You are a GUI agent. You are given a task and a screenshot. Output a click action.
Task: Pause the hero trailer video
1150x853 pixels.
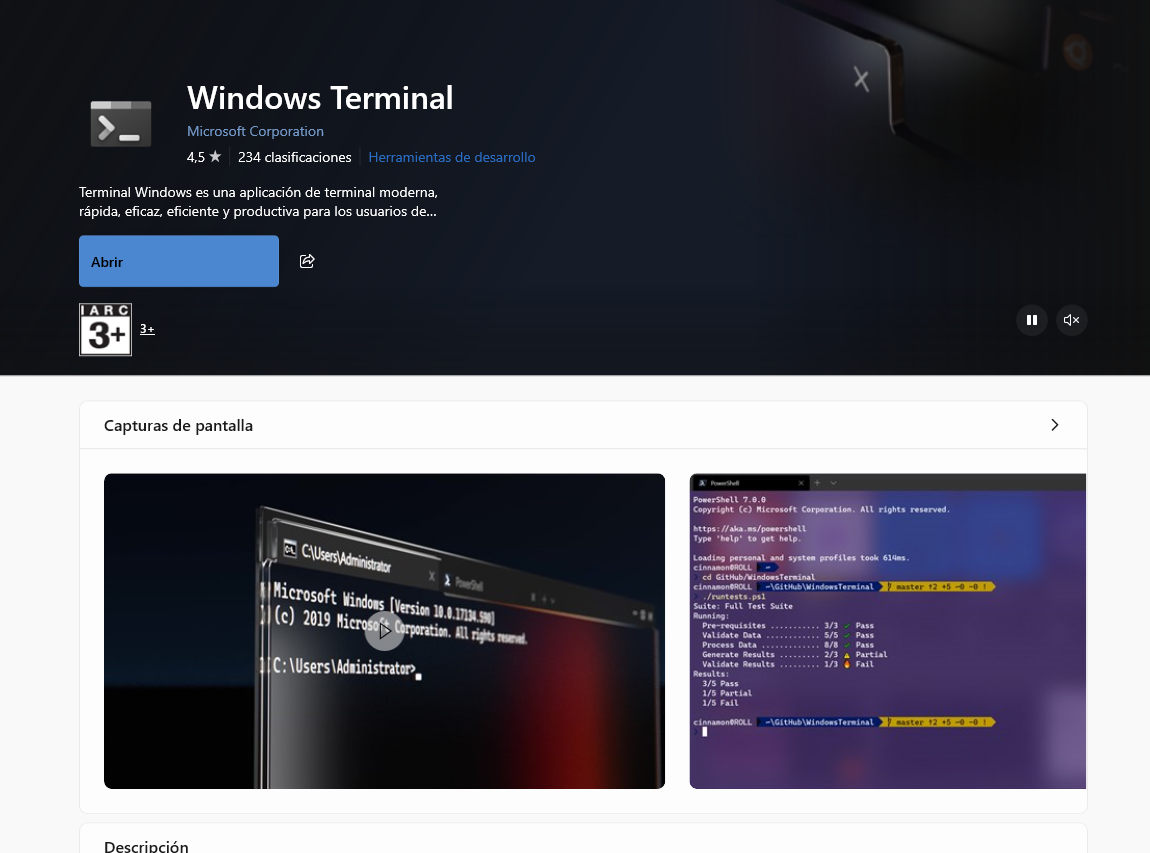coord(1031,320)
